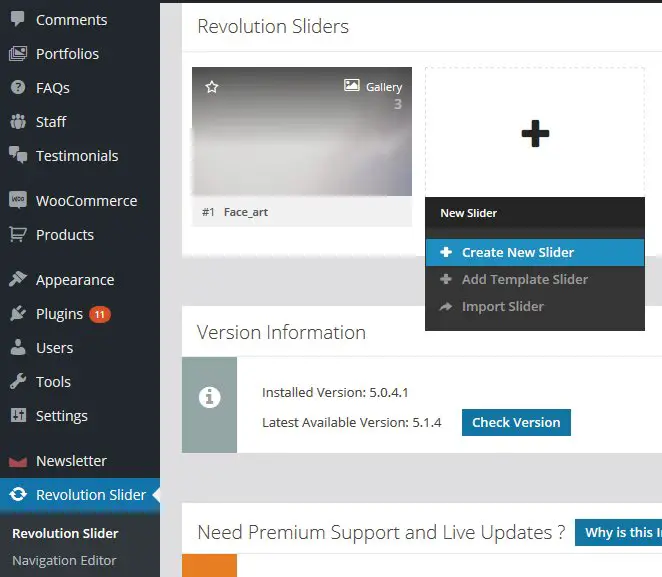662x577 pixels.
Task: Go to FAQs section
Action: click(53, 88)
